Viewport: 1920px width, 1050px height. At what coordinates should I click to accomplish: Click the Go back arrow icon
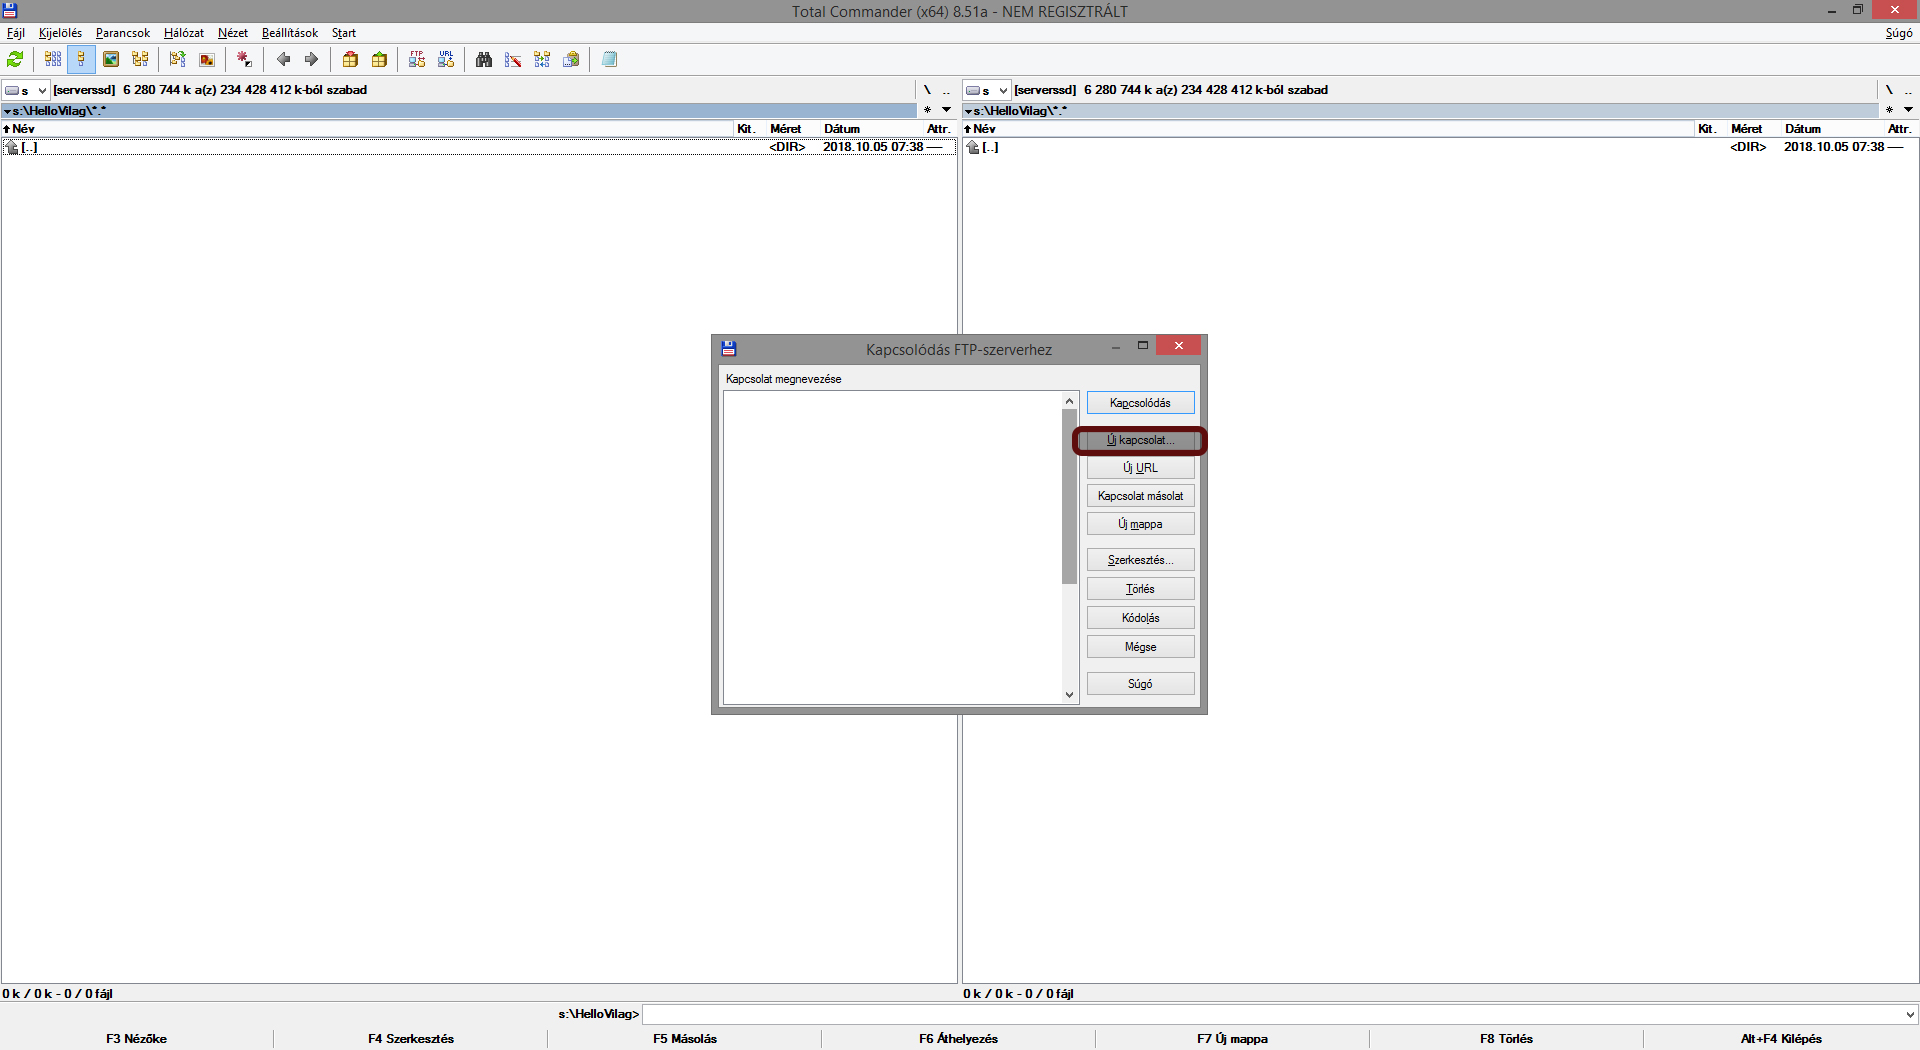283,60
